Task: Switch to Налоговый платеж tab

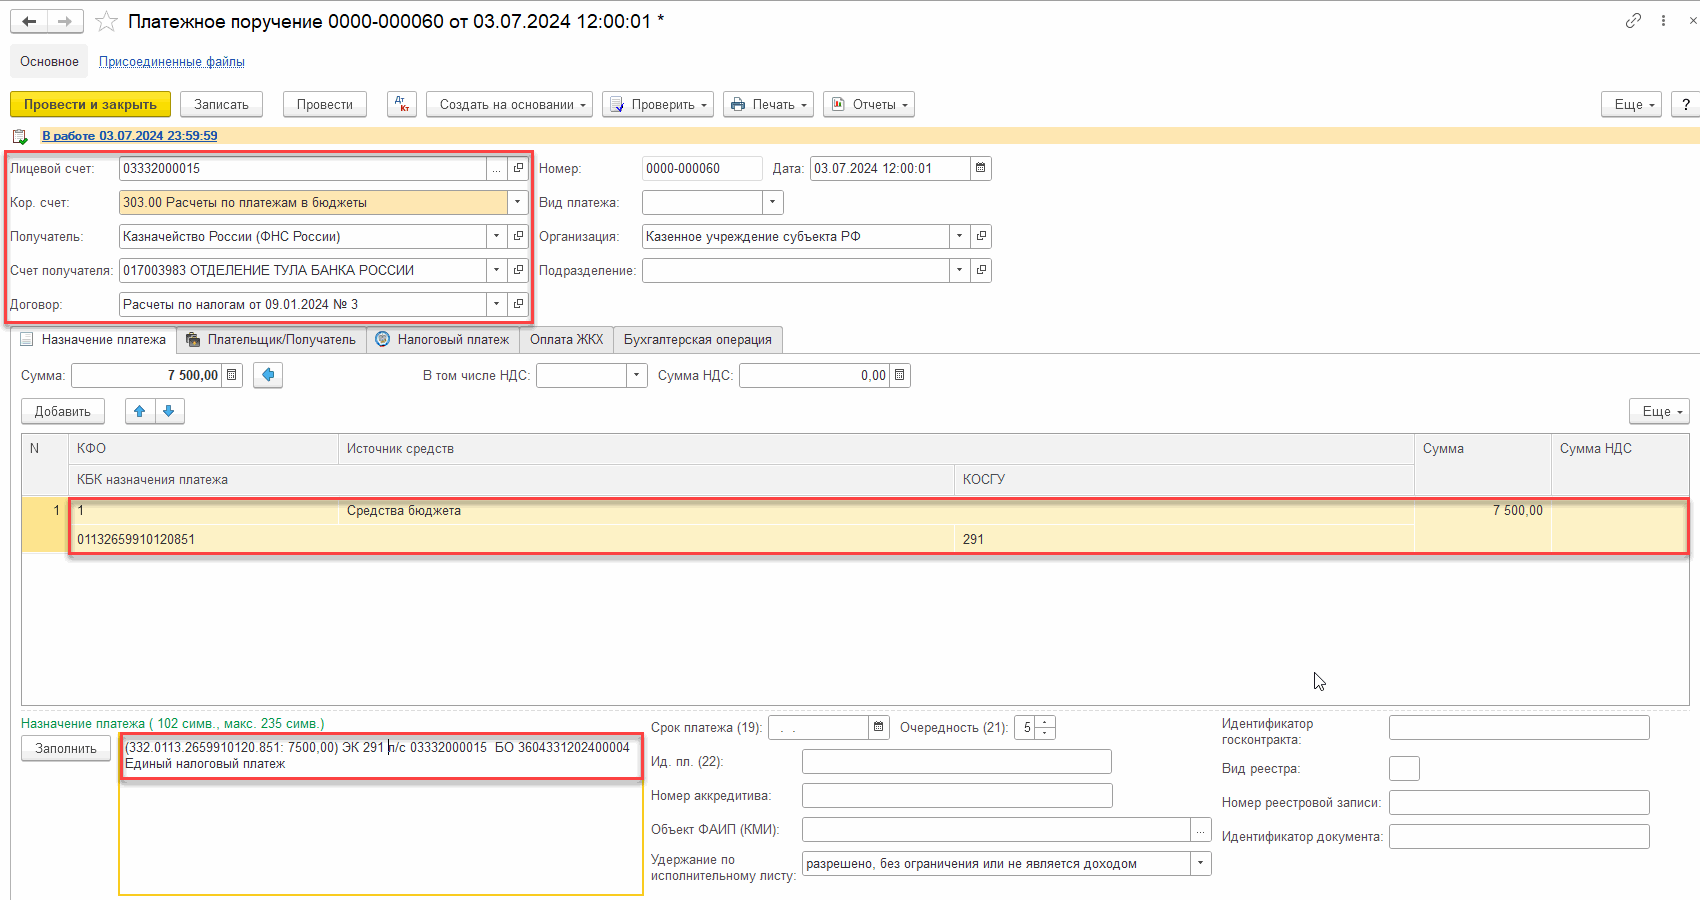Action: coord(442,340)
